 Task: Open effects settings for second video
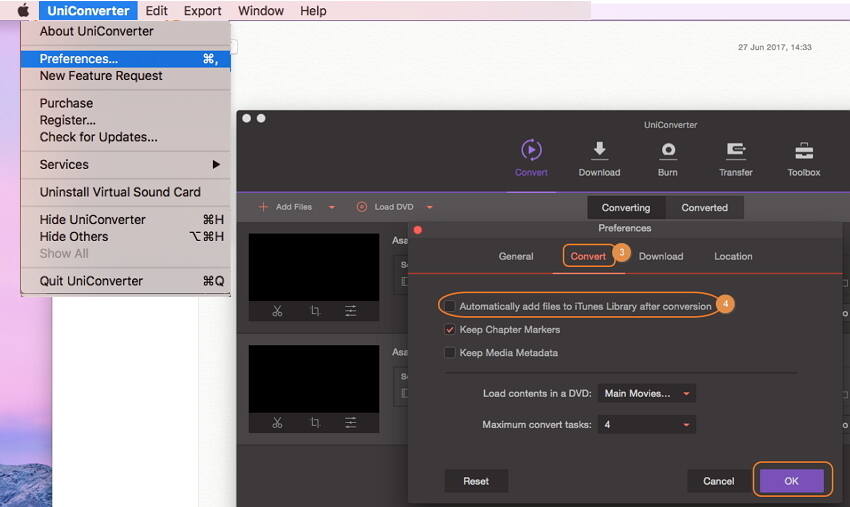(351, 422)
